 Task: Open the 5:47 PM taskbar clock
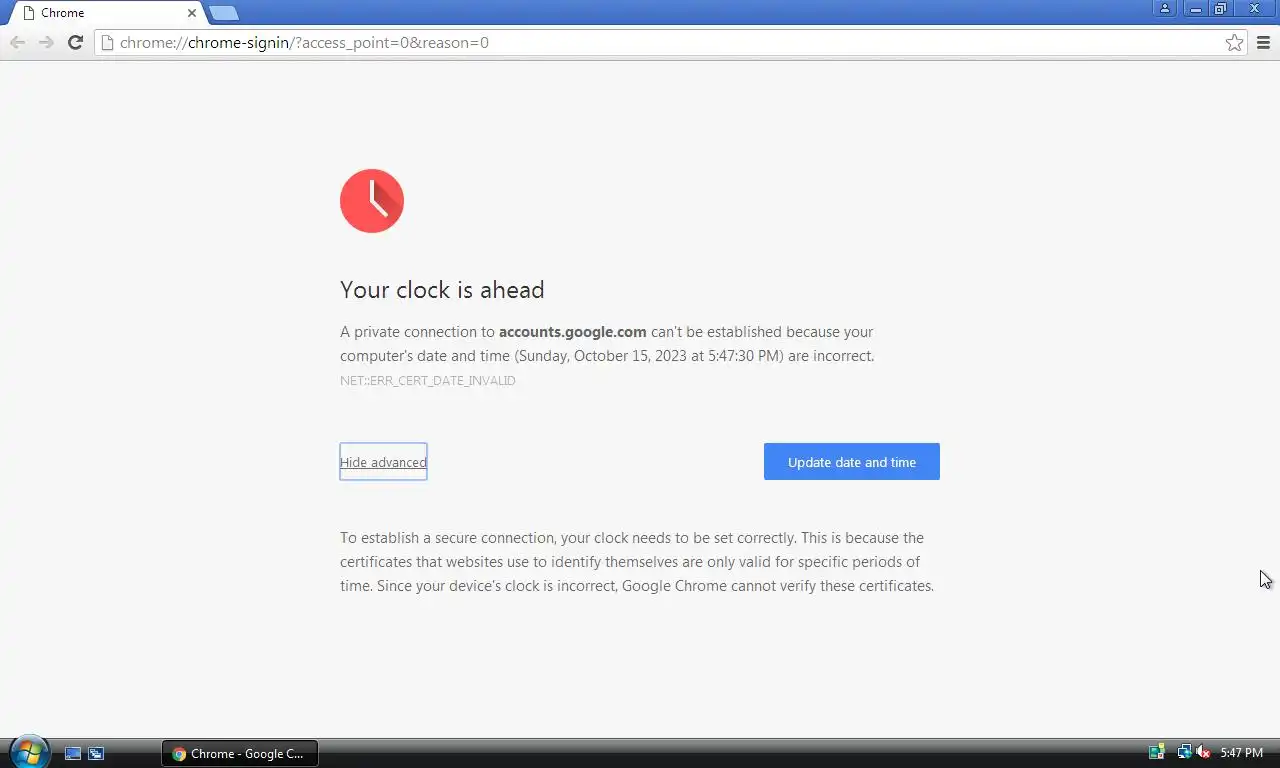click(1242, 753)
